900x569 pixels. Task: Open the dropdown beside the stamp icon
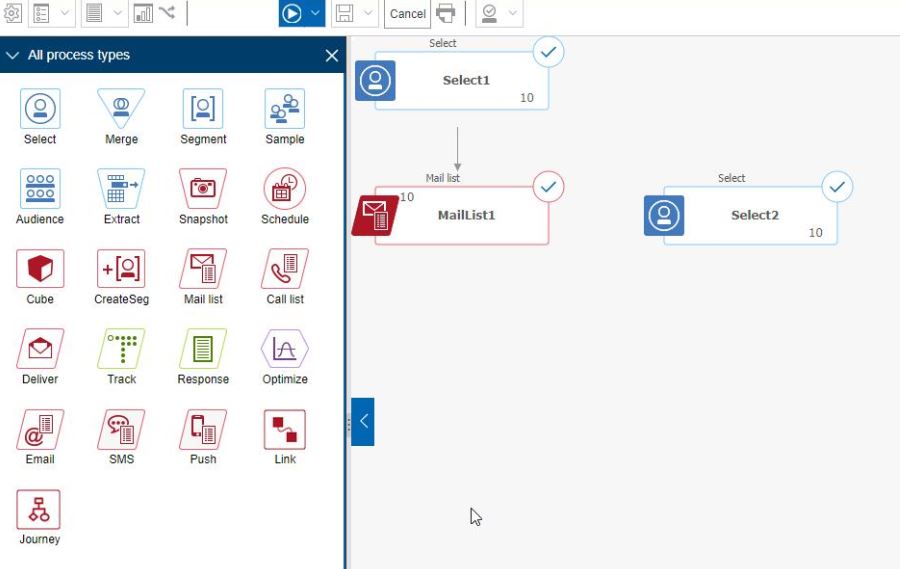[x=513, y=13]
